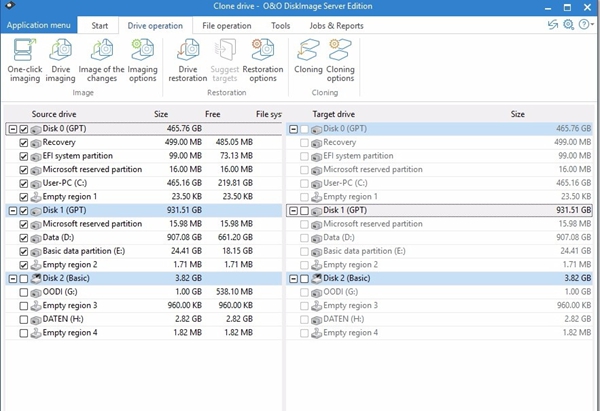Open Jobs & Reports tab
600x411 pixels.
(336, 26)
